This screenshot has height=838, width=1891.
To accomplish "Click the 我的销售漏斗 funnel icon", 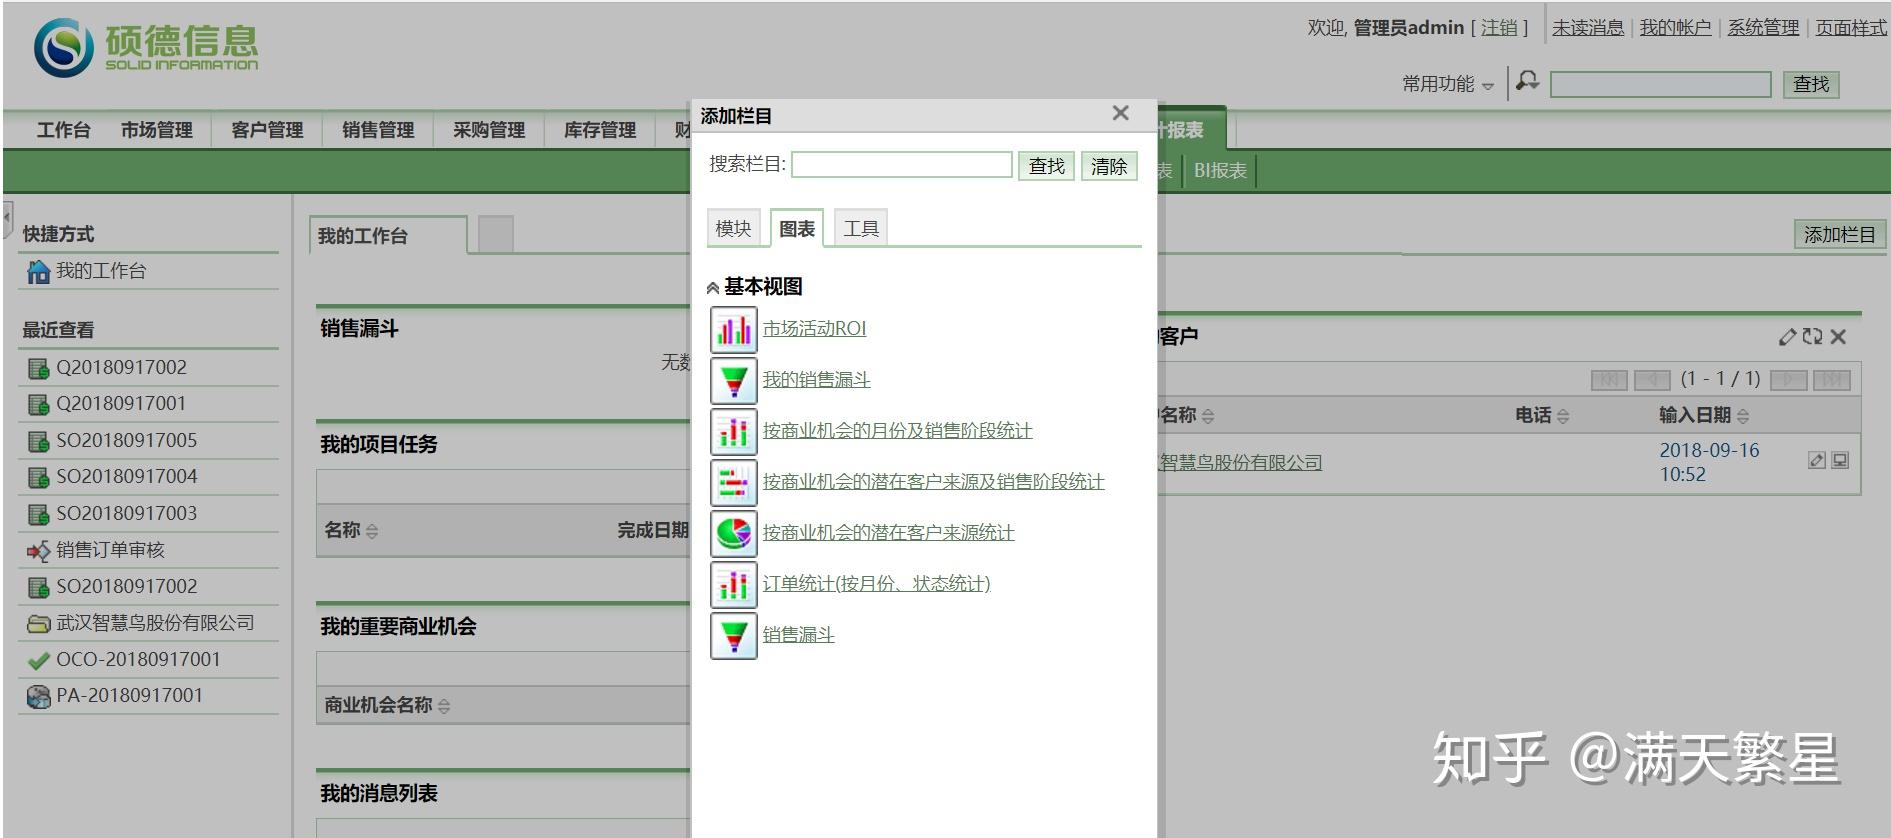I will (x=733, y=381).
